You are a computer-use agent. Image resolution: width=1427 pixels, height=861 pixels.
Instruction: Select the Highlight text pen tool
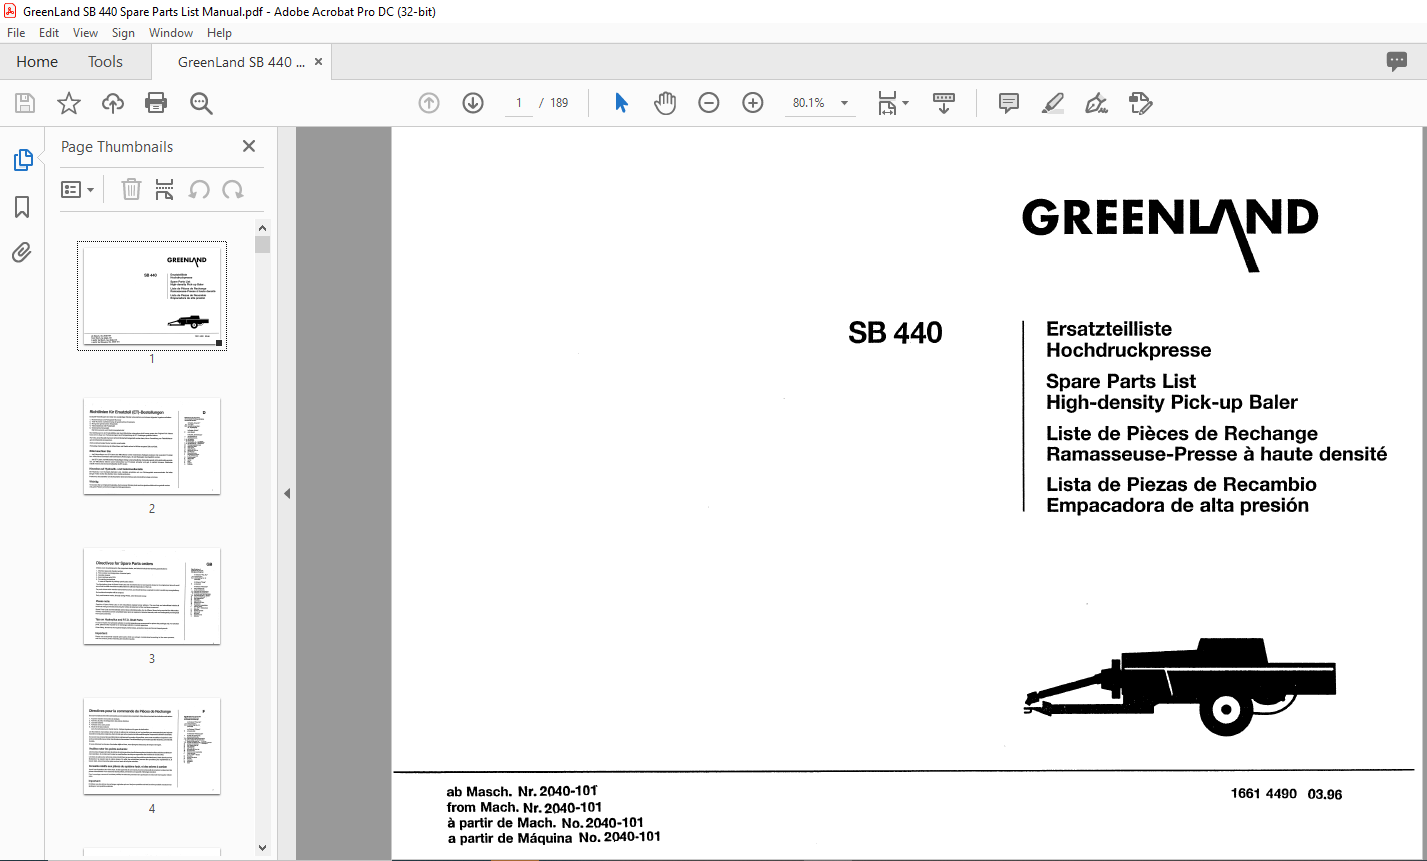[x=1052, y=103]
